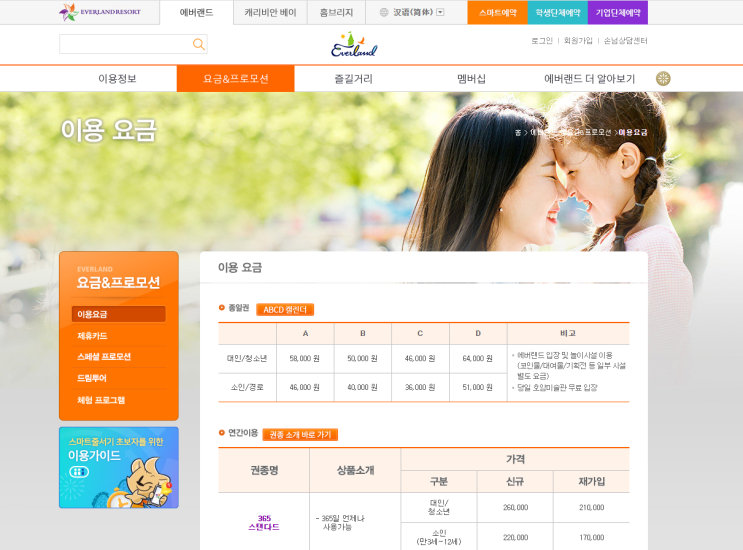Open the round flower sitemap icon
This screenshot has height=550, width=743.
[663, 78]
